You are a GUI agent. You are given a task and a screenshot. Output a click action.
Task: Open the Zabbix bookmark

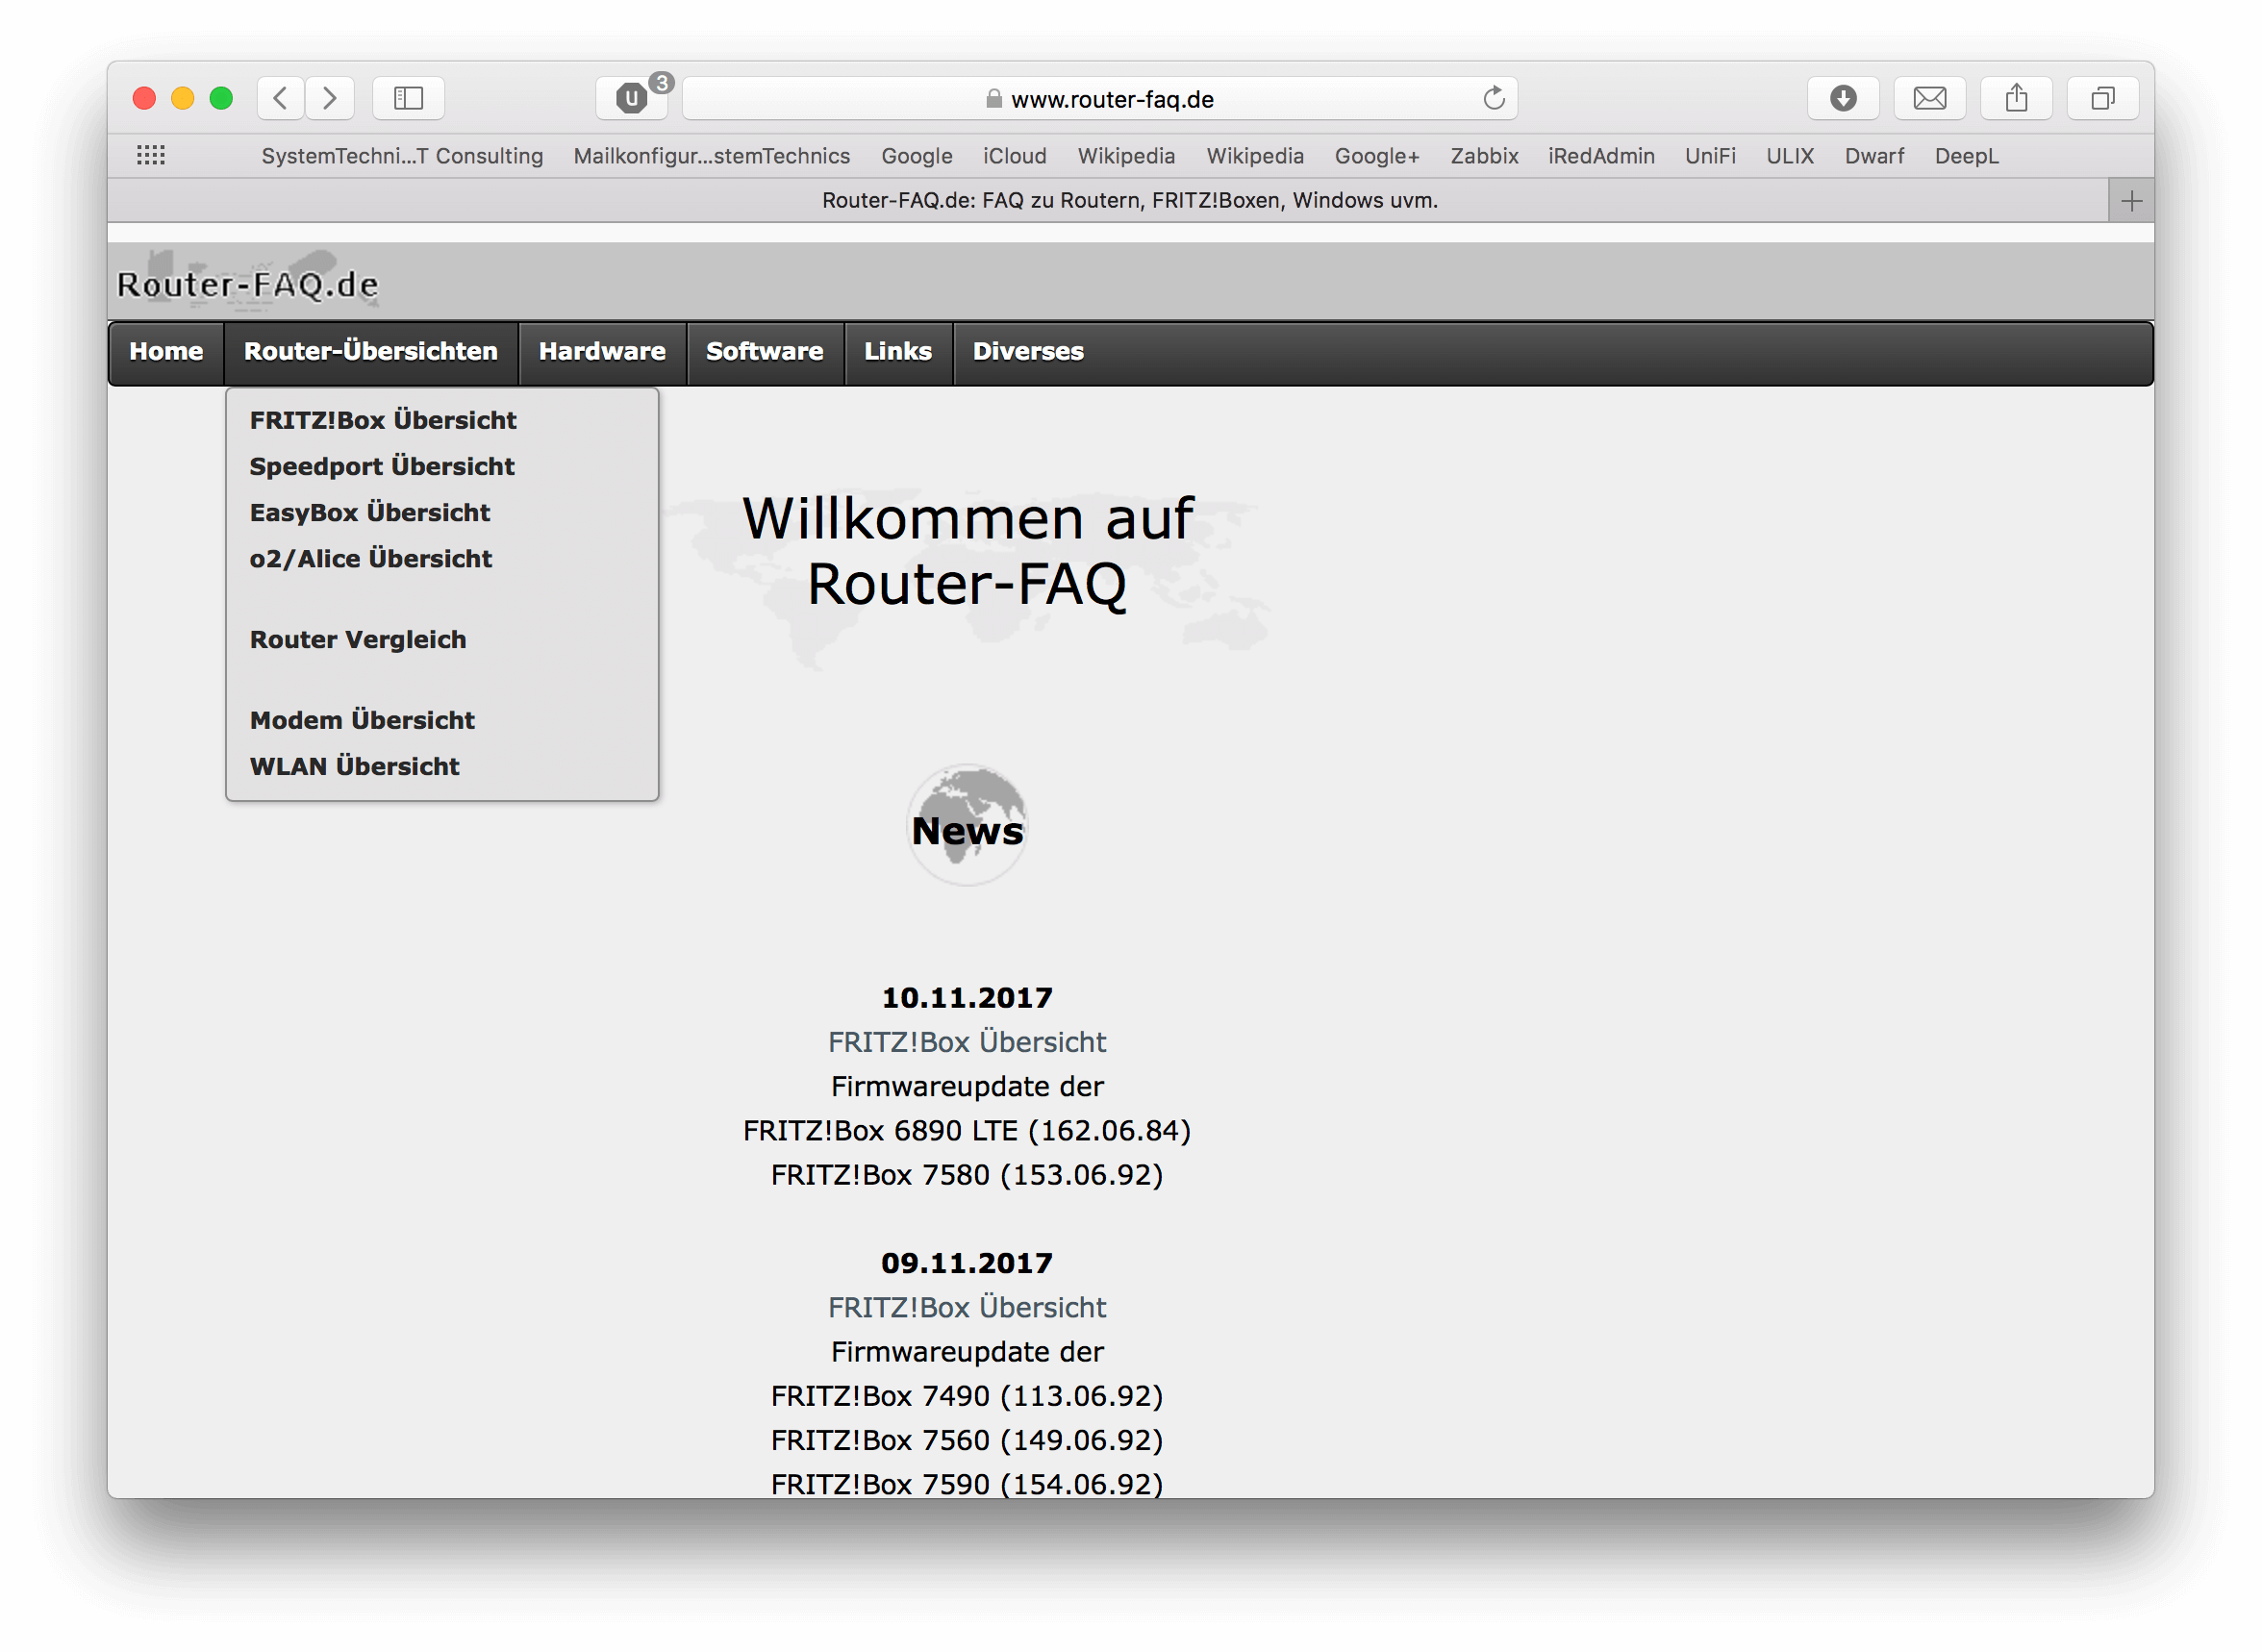(x=1484, y=156)
